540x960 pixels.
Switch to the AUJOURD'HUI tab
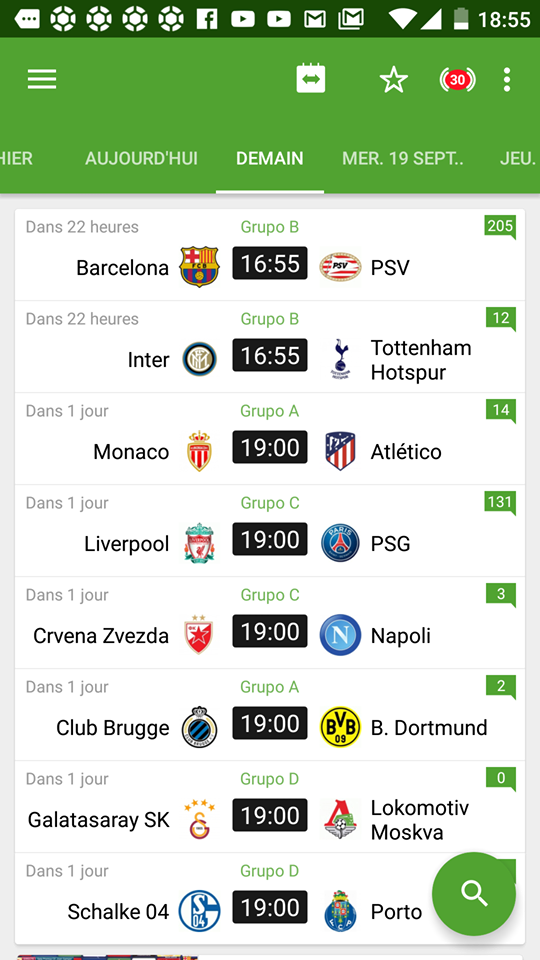(141, 159)
